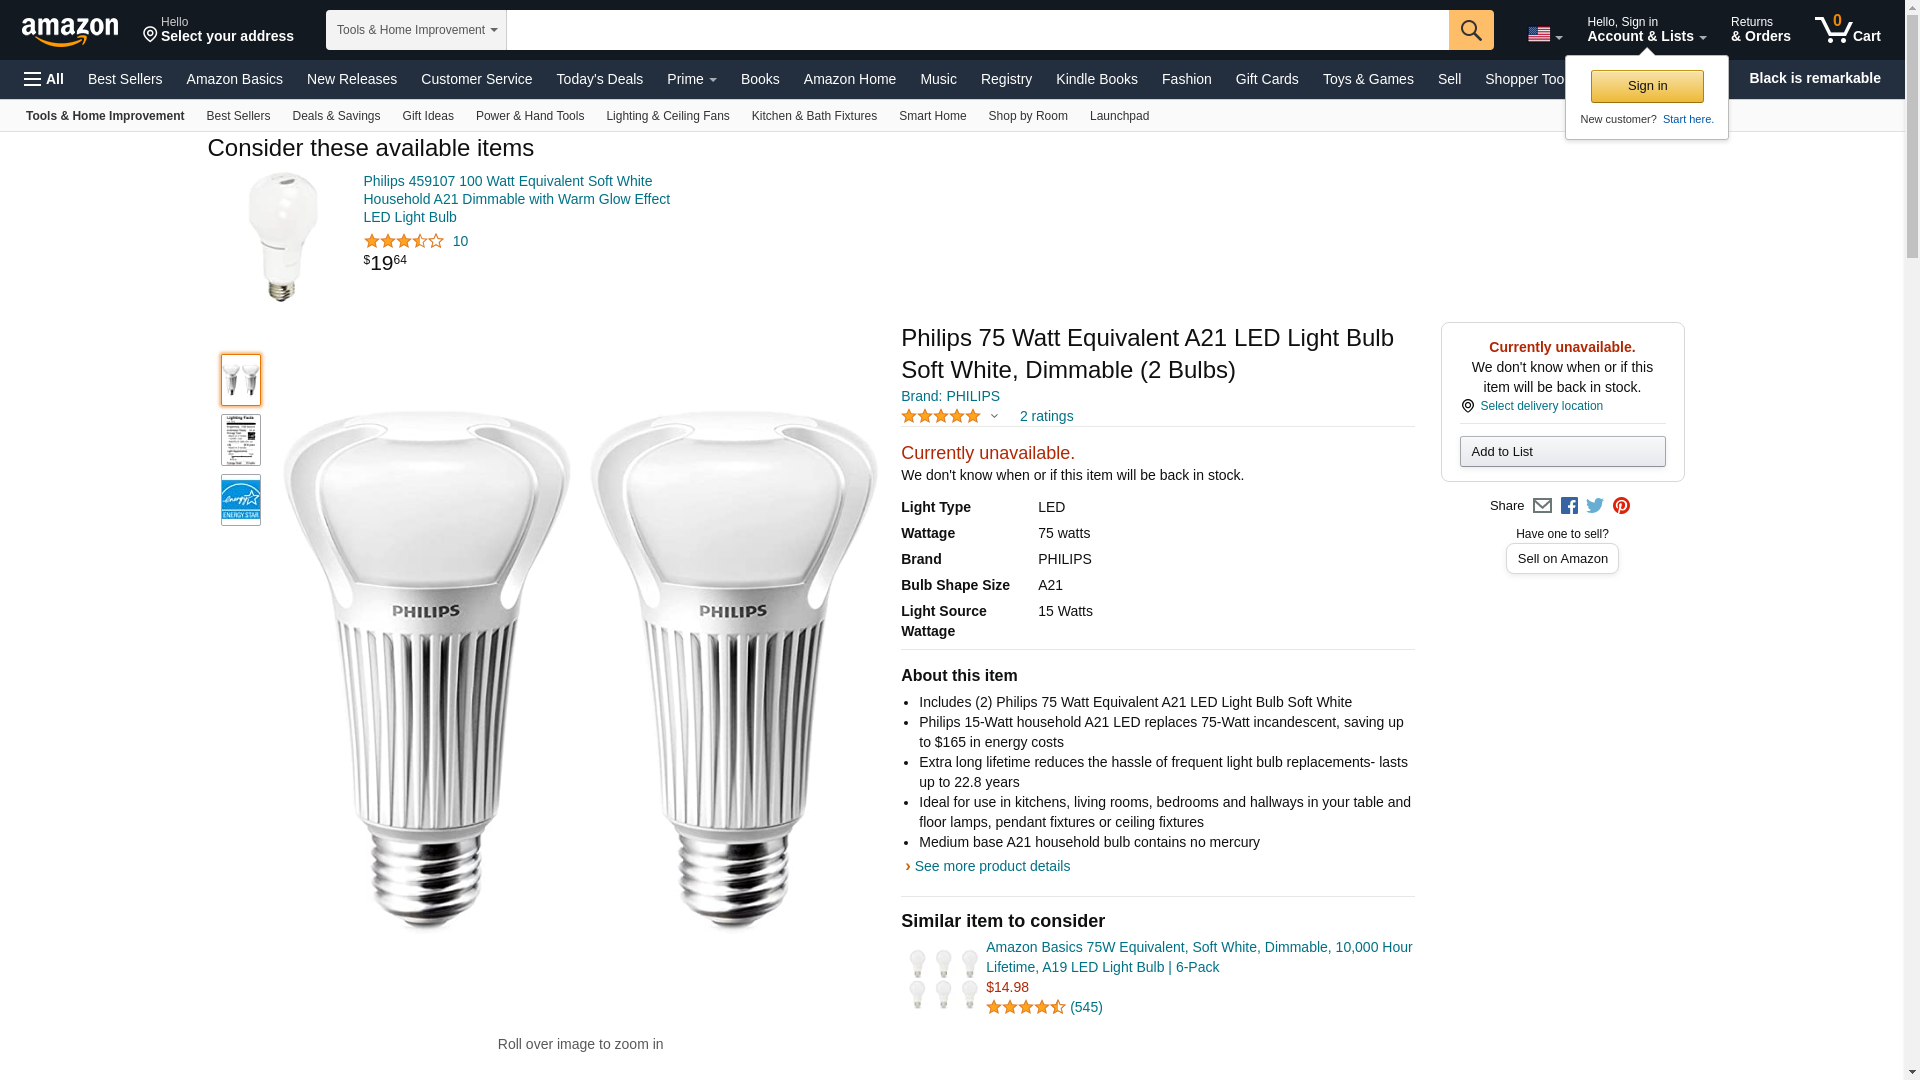
Task: Click Sell on Amazon button
Action: [x=1562, y=559]
